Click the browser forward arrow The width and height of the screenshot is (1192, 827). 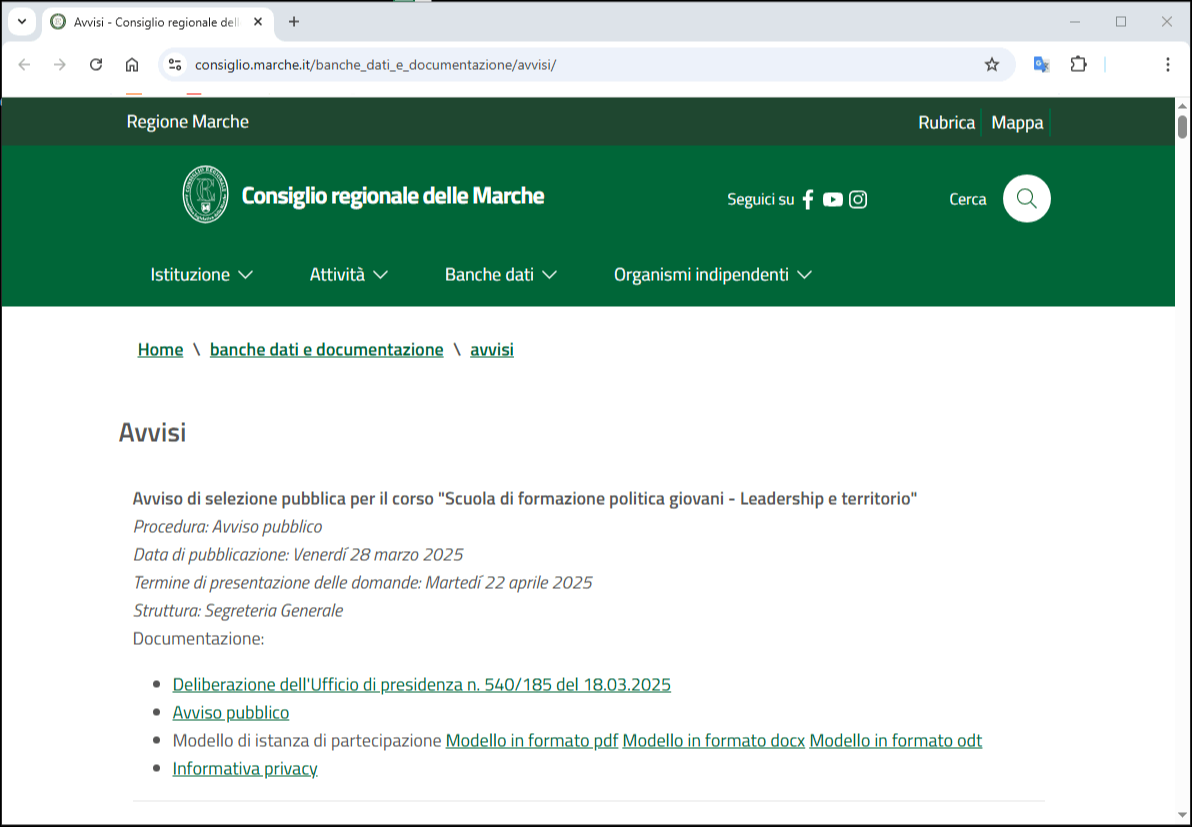[x=60, y=65]
